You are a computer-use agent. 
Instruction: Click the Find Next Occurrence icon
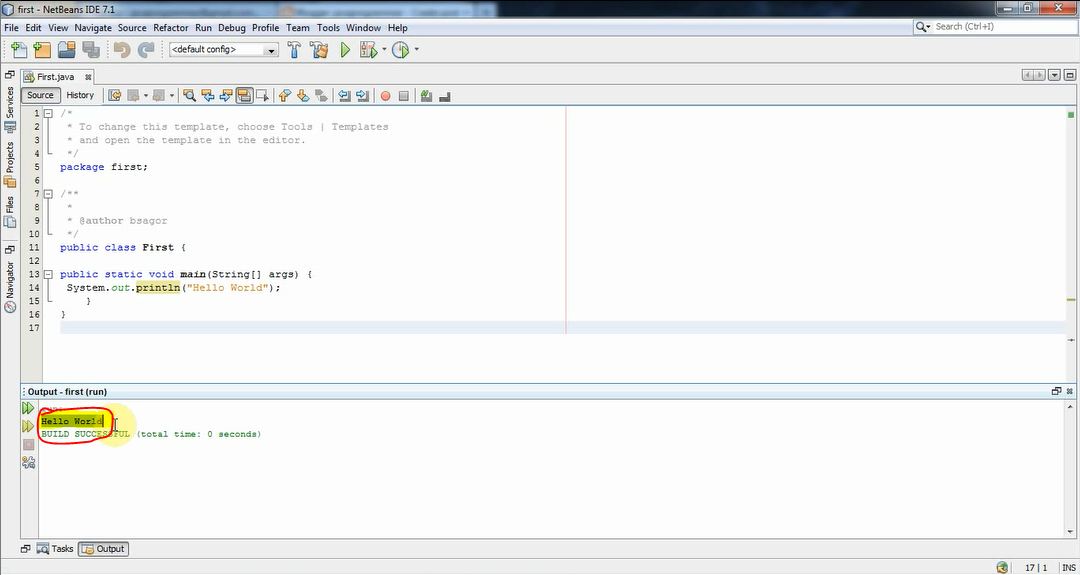tap(225, 96)
